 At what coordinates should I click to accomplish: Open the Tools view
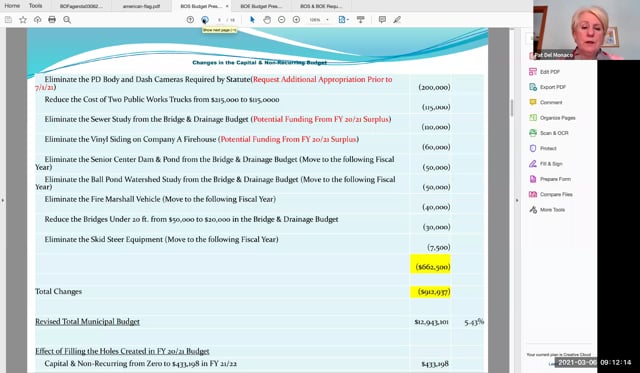click(x=36, y=6)
